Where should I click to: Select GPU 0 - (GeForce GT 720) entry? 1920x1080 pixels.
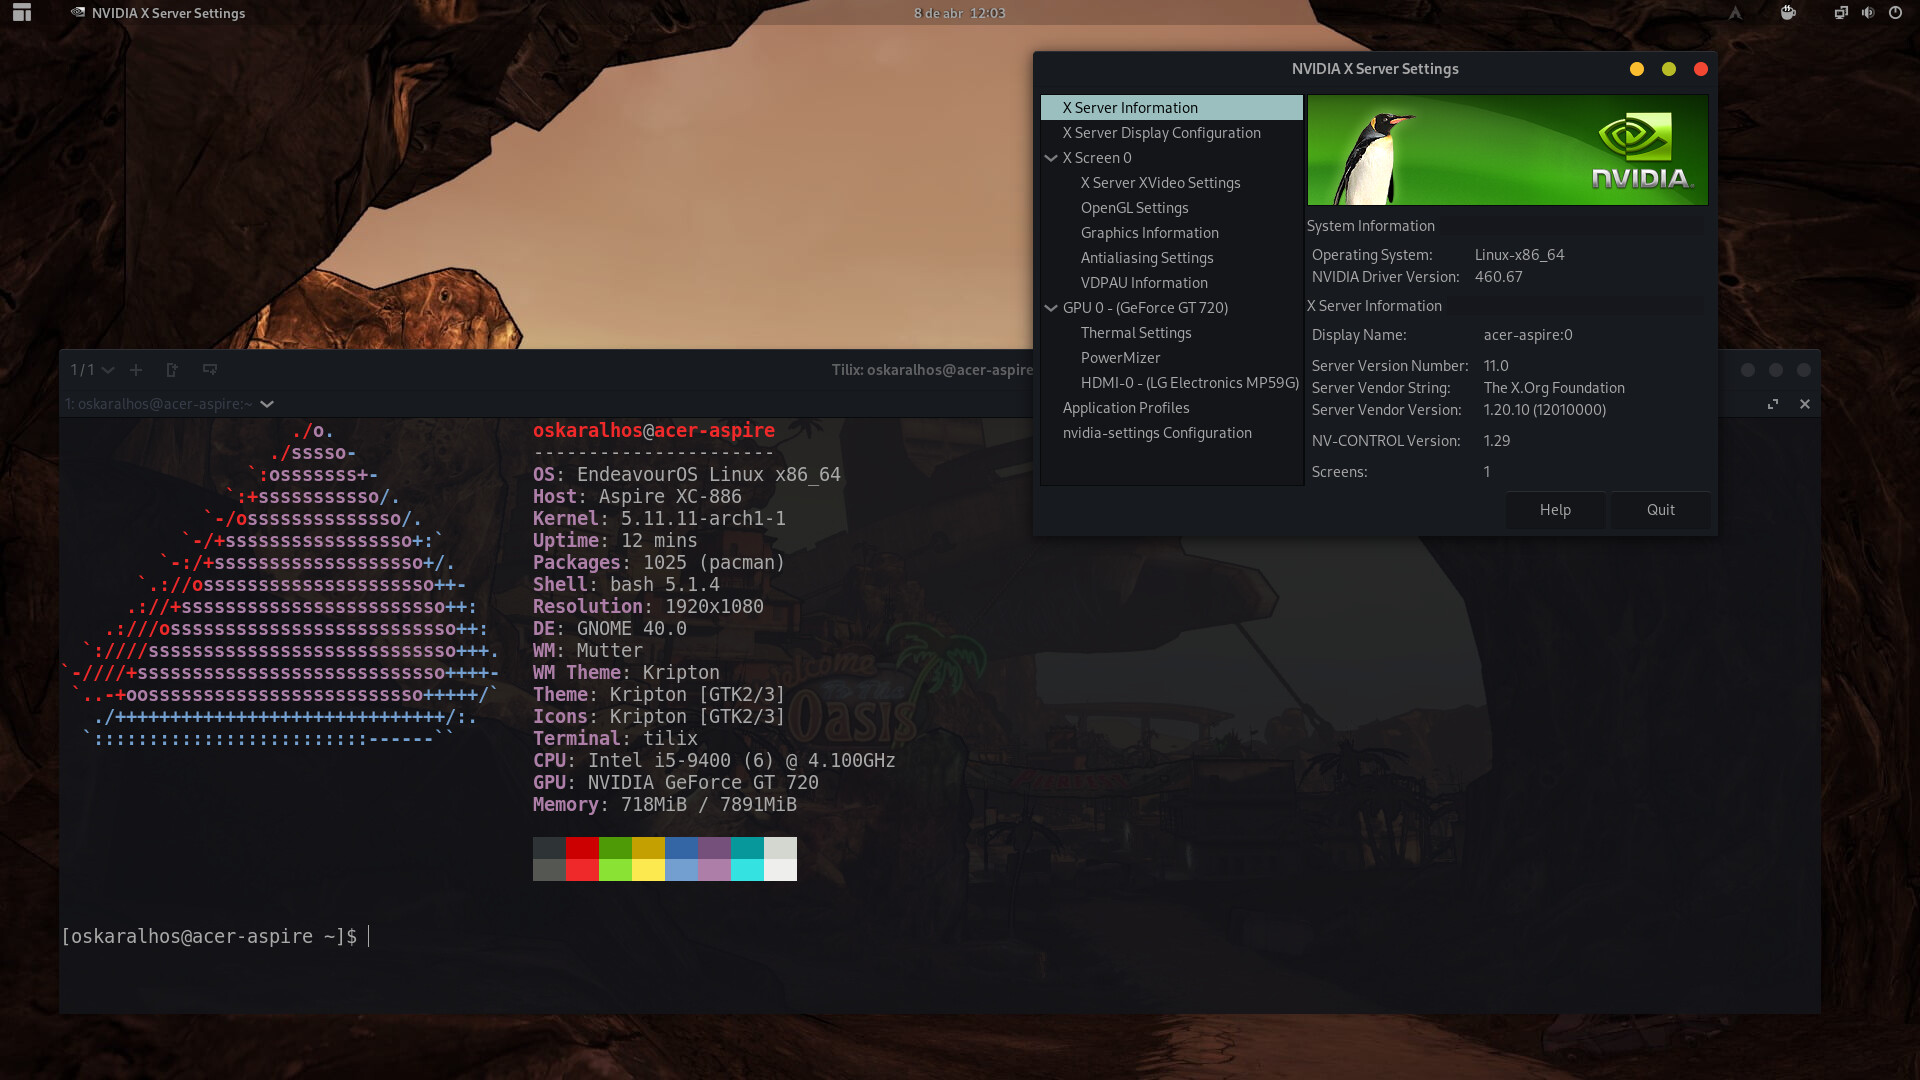1145,308
